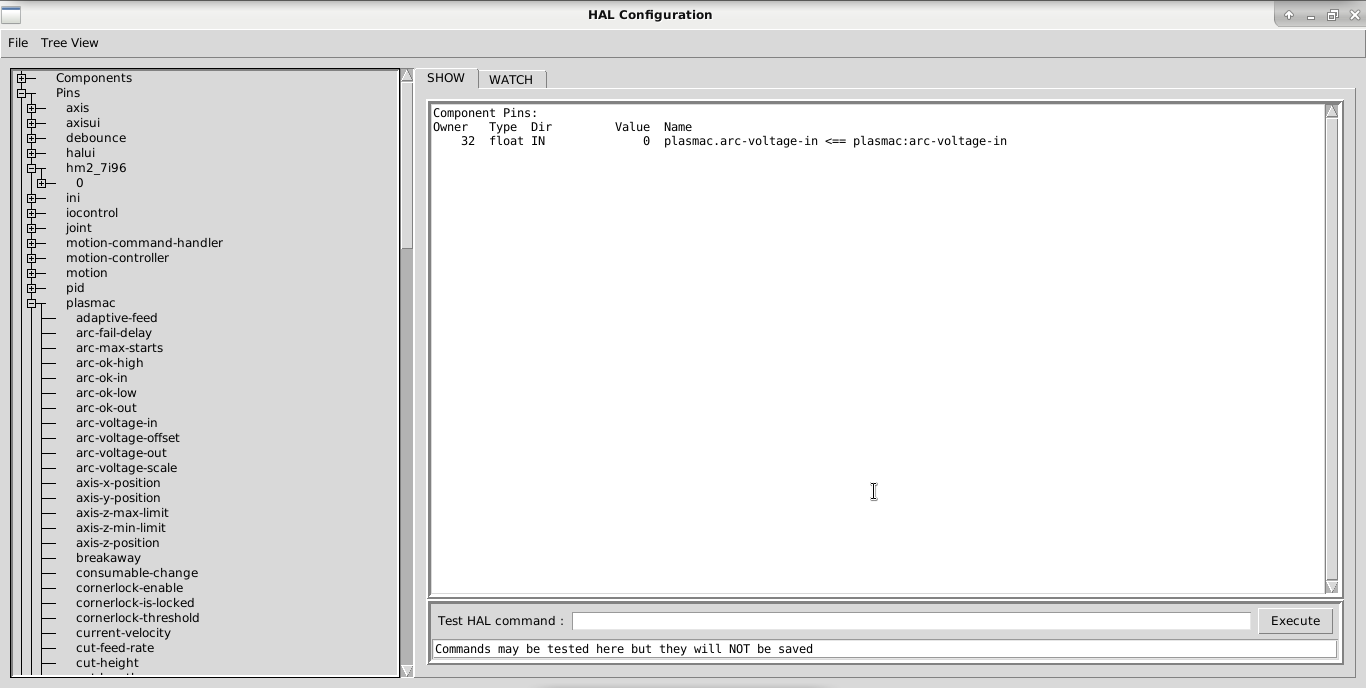Select the axis-z-min-limit pin
Image resolution: width=1366 pixels, height=688 pixels.
pyautogui.click(x=121, y=528)
